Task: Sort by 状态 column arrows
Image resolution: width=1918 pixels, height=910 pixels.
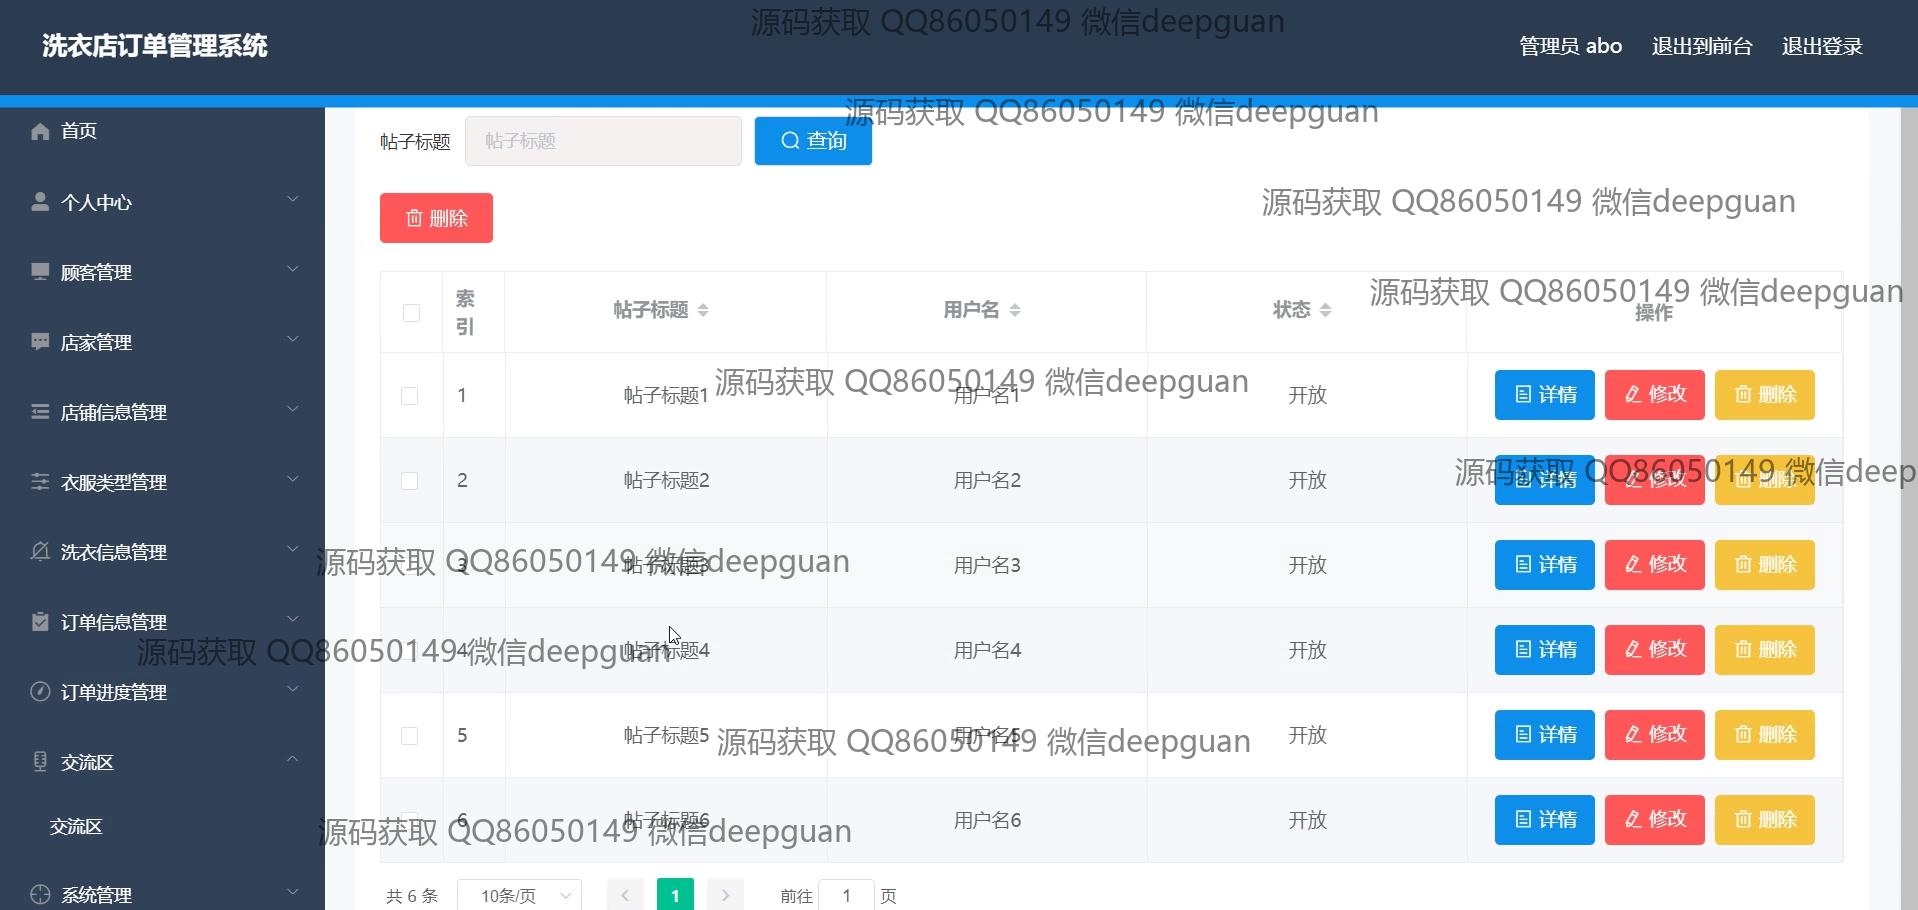Action: tap(1326, 311)
